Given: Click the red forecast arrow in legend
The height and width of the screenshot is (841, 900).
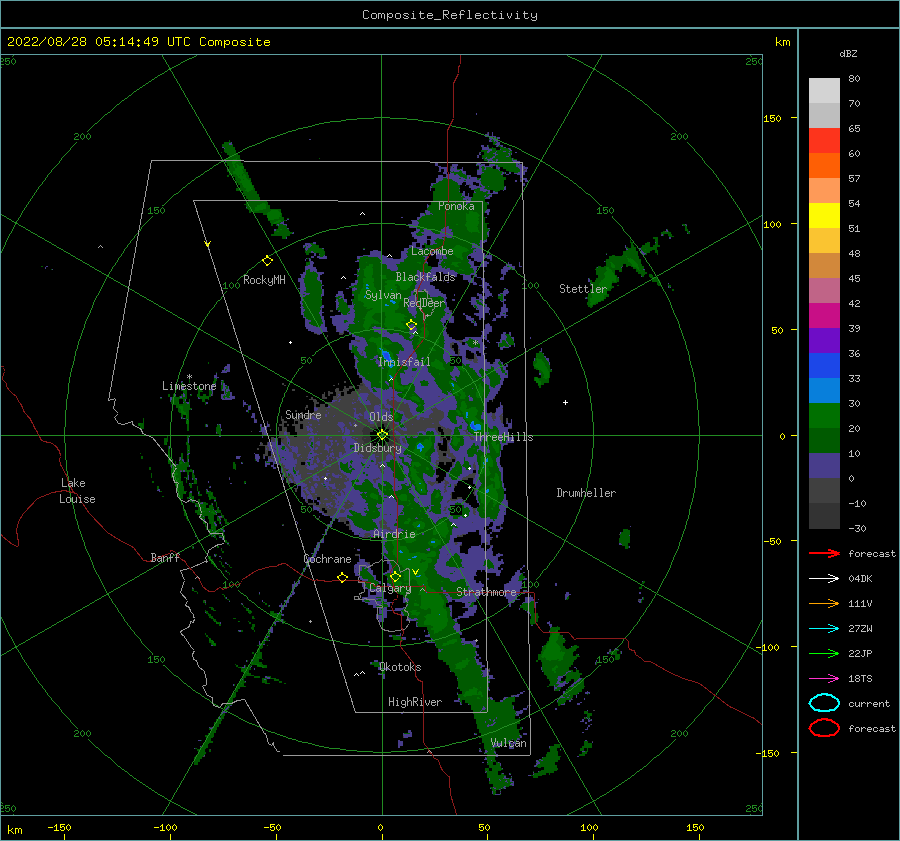Looking at the screenshot, I should coord(824,553).
